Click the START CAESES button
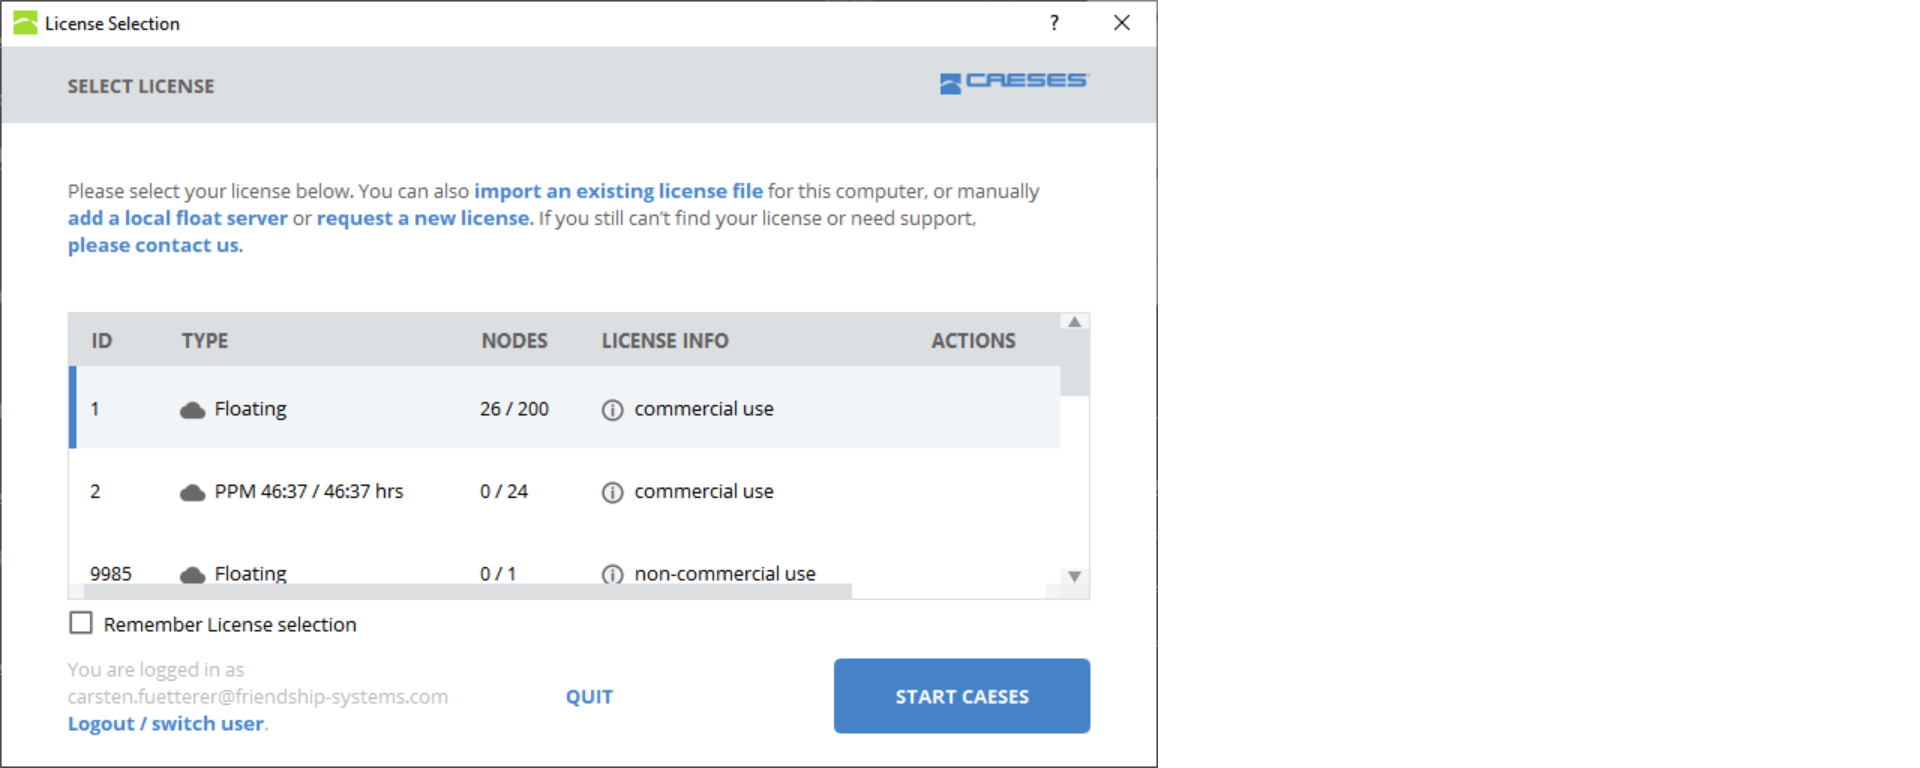Viewport: 1920px width, 768px height. [x=962, y=696]
